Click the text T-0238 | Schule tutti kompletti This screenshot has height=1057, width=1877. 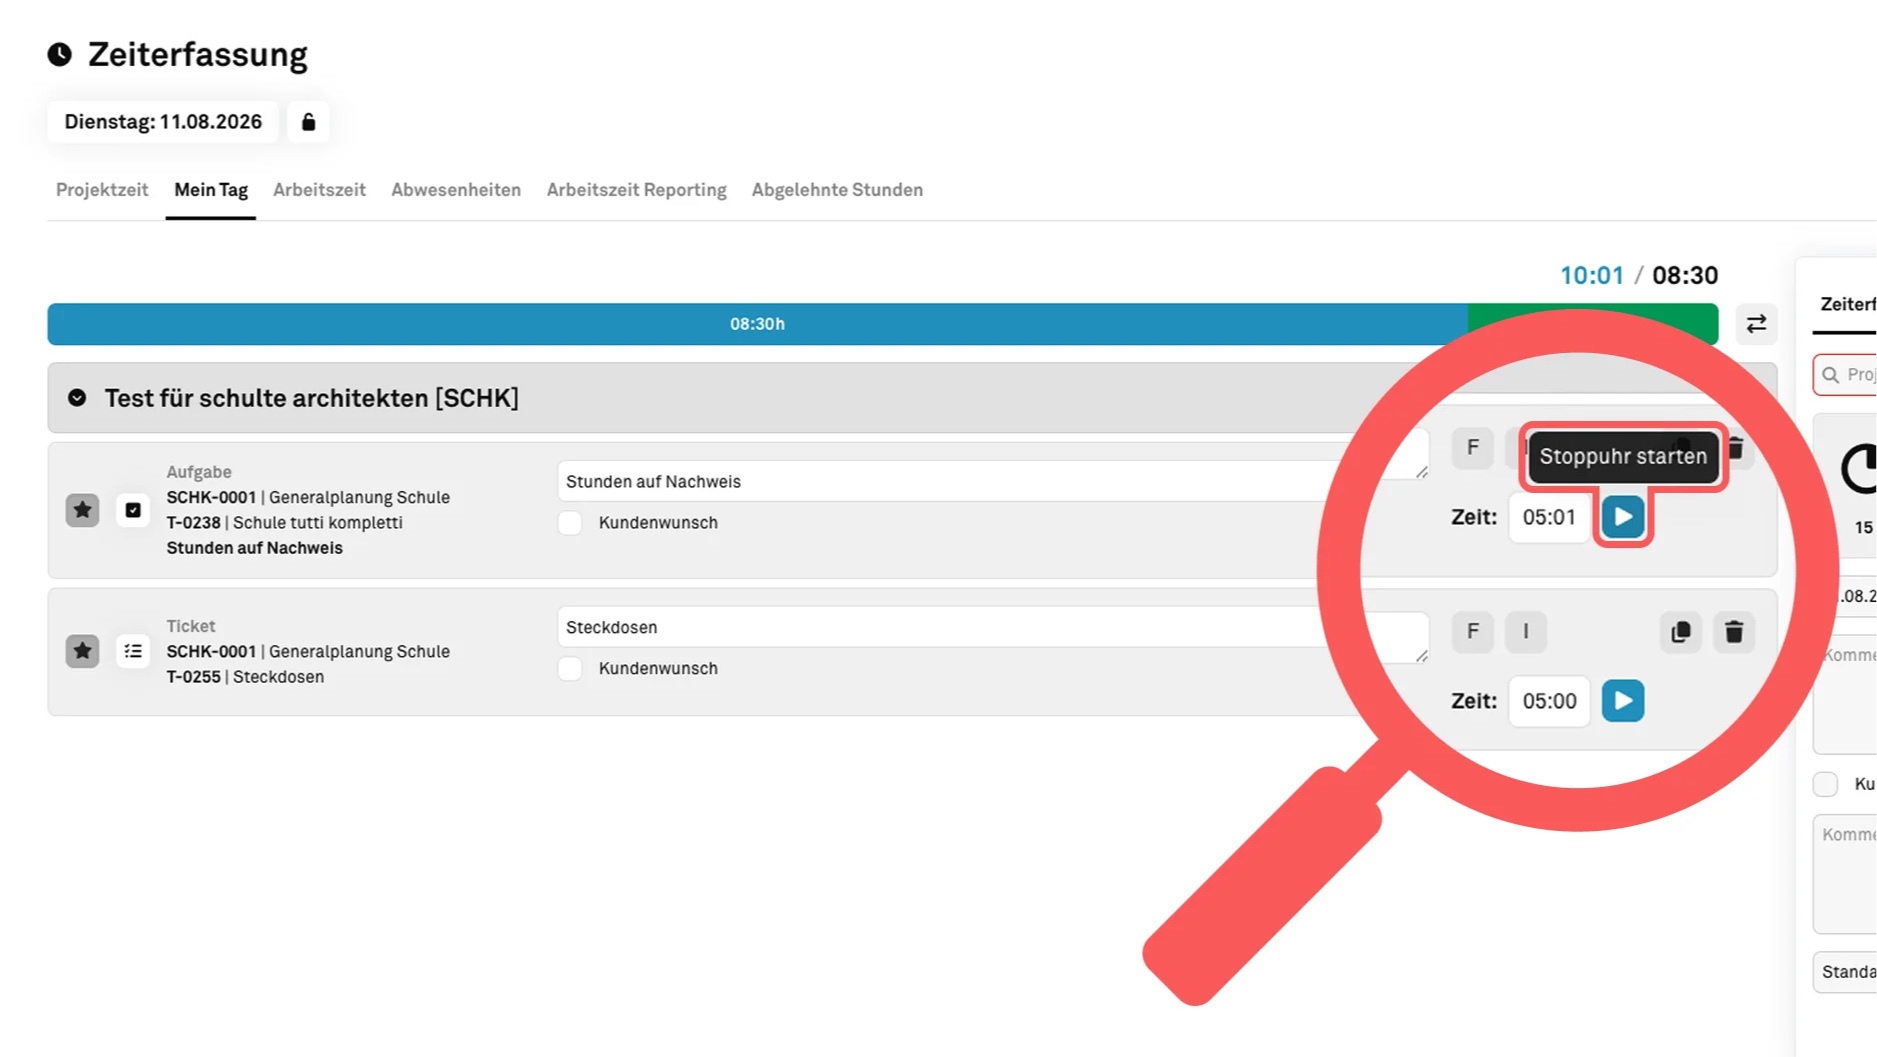[x=285, y=523]
